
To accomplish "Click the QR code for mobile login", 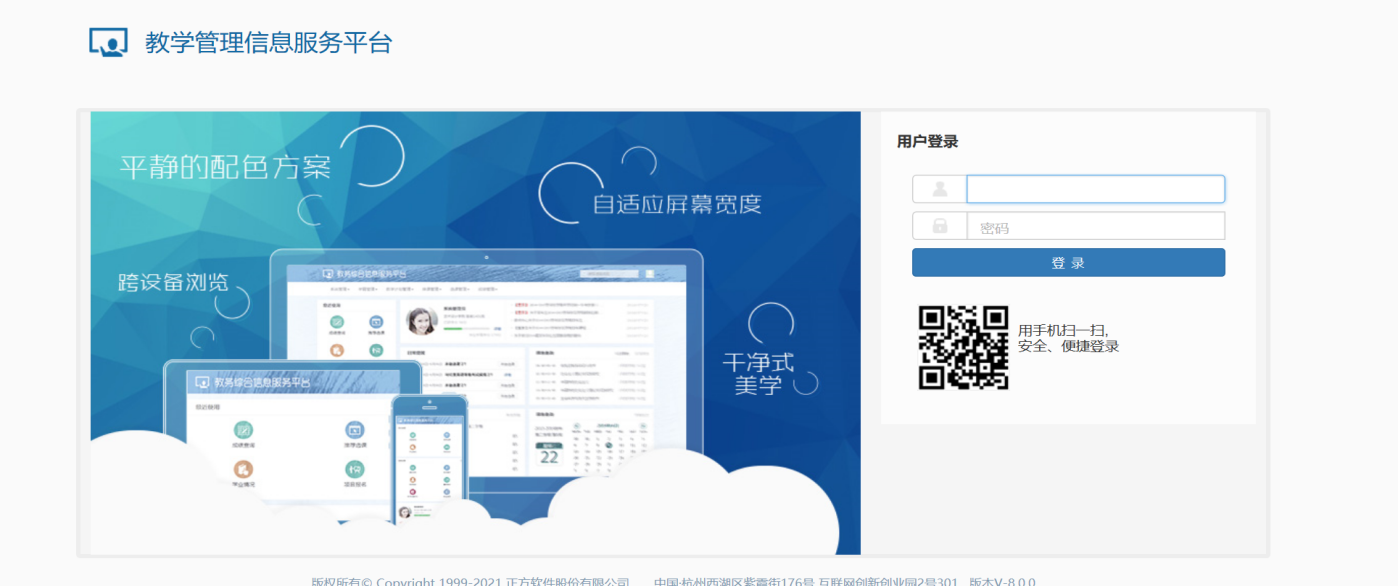I will (963, 347).
